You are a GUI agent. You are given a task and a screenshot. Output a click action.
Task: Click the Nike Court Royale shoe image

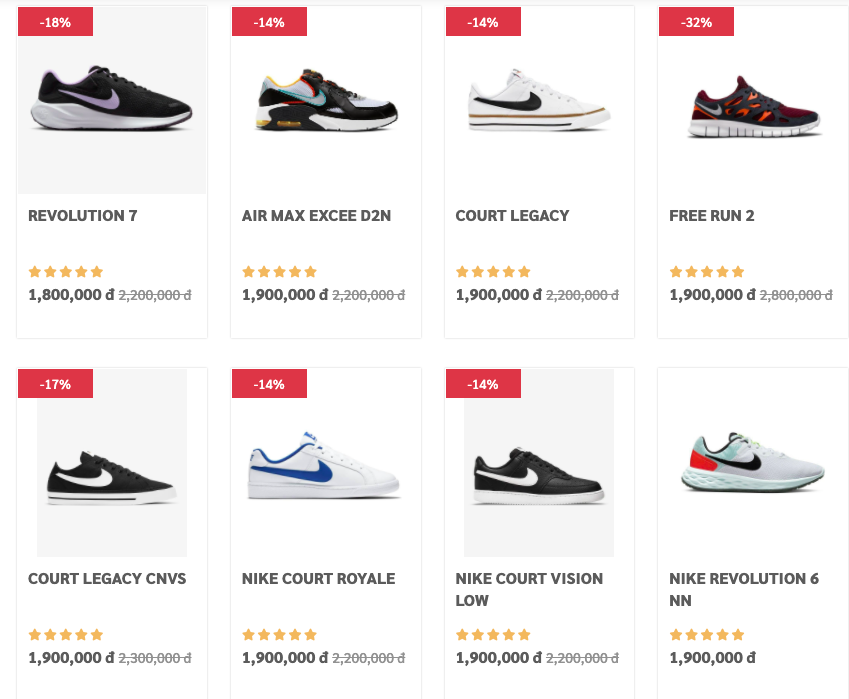point(325,462)
